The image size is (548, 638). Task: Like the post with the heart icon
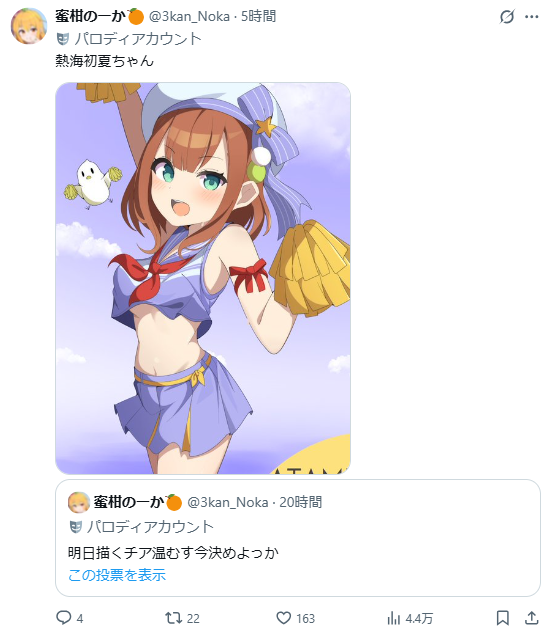pos(284,618)
